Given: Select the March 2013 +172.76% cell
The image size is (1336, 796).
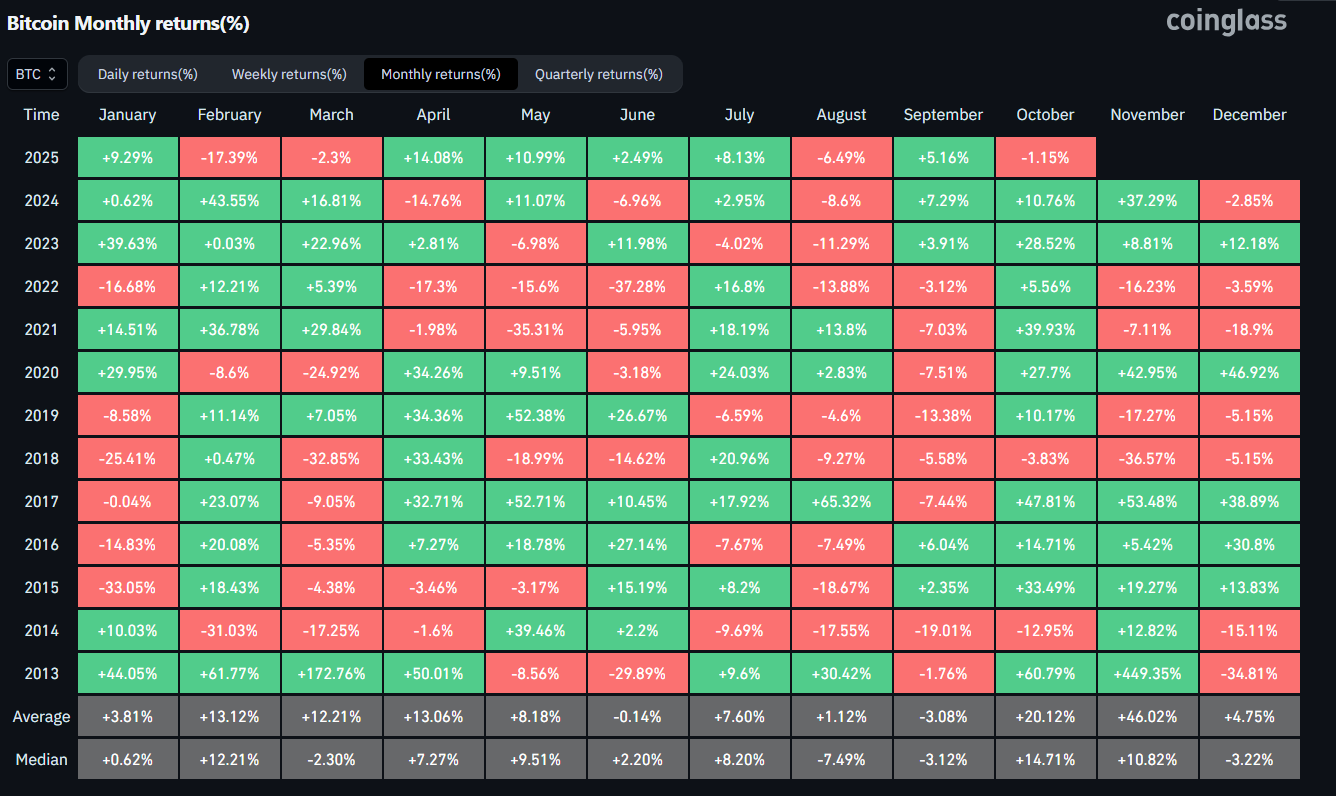Looking at the screenshot, I should [331, 673].
